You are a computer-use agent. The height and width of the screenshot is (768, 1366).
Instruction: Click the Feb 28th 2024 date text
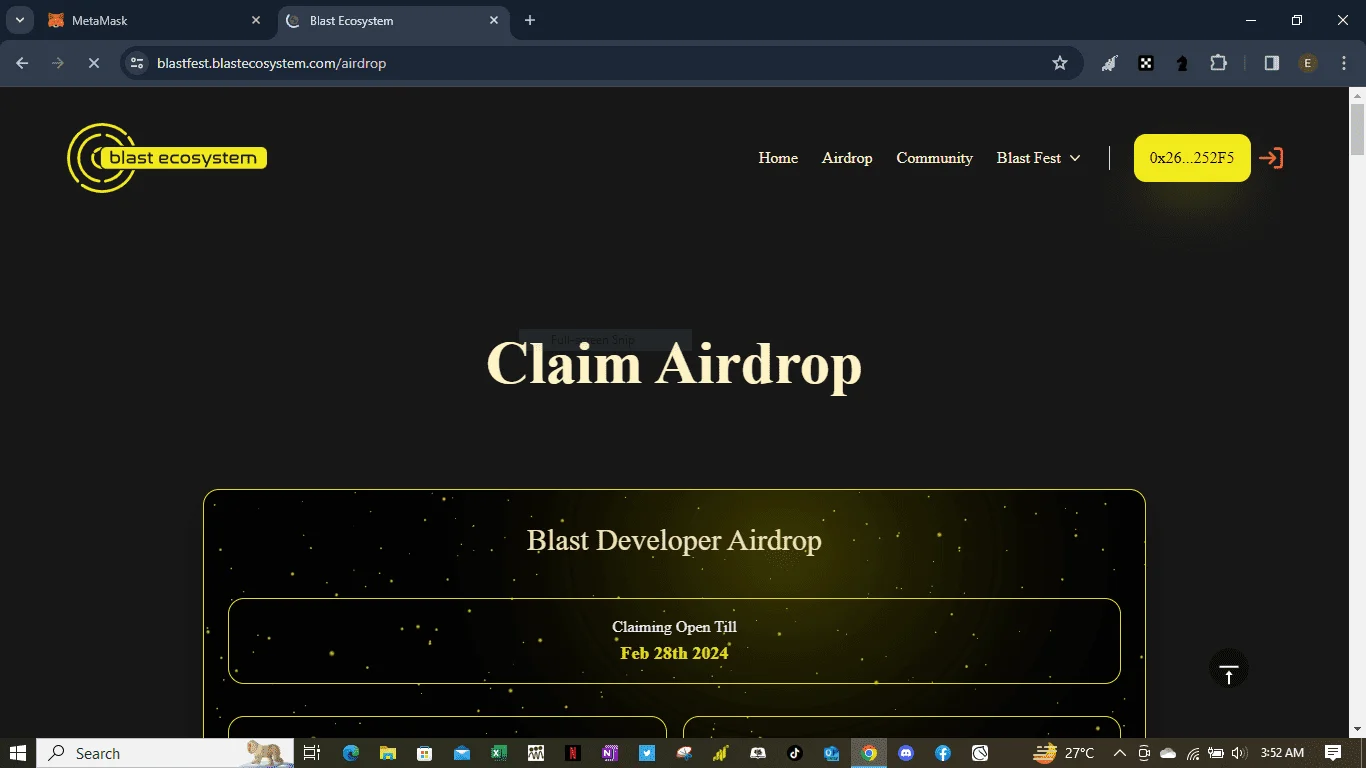coord(674,653)
